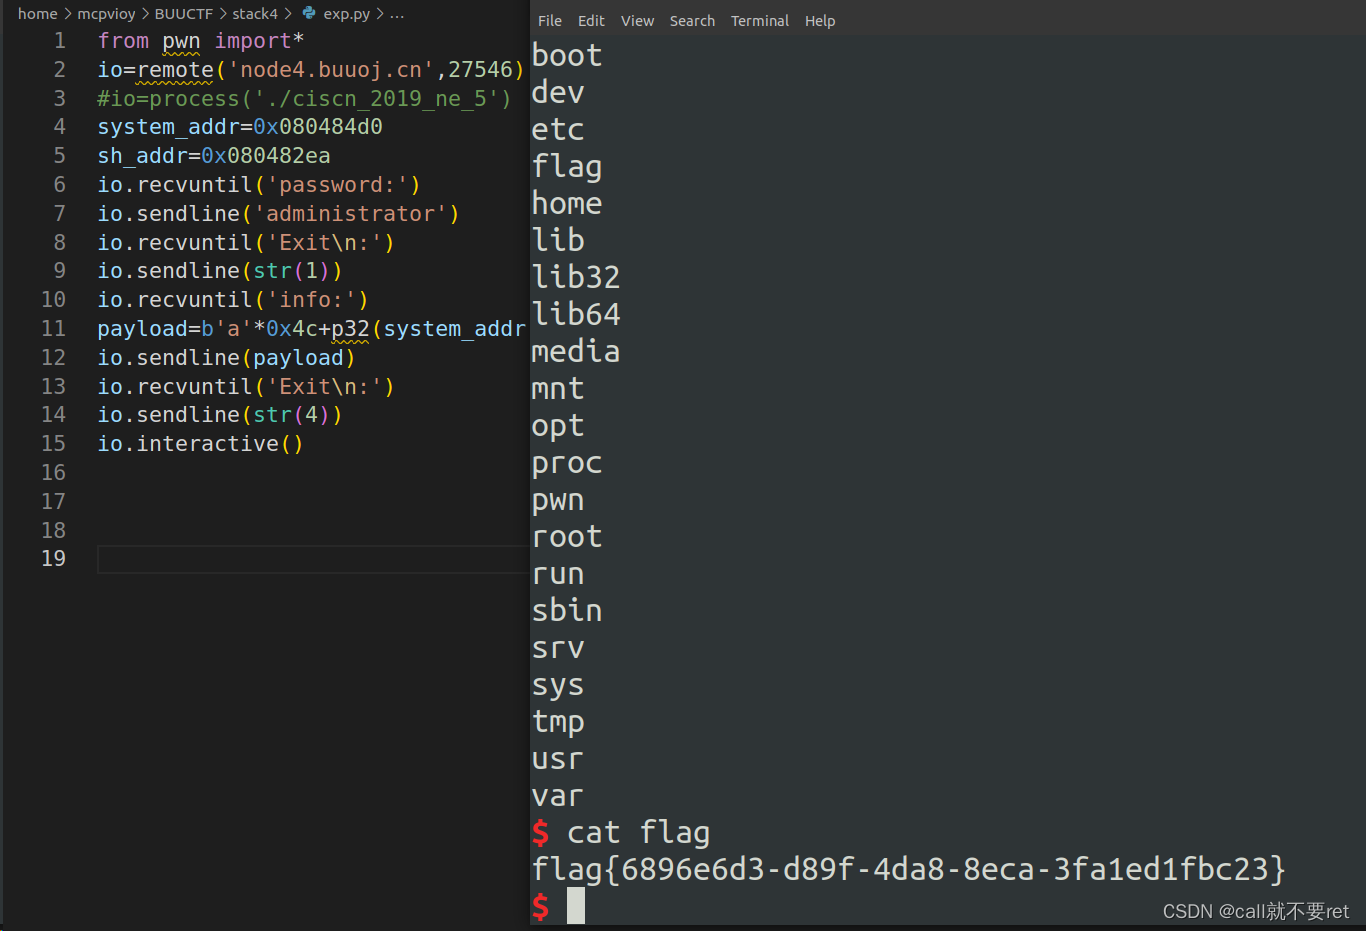This screenshot has width=1366, height=931.
Task: Click 'media' in terminal output
Action: click(576, 351)
